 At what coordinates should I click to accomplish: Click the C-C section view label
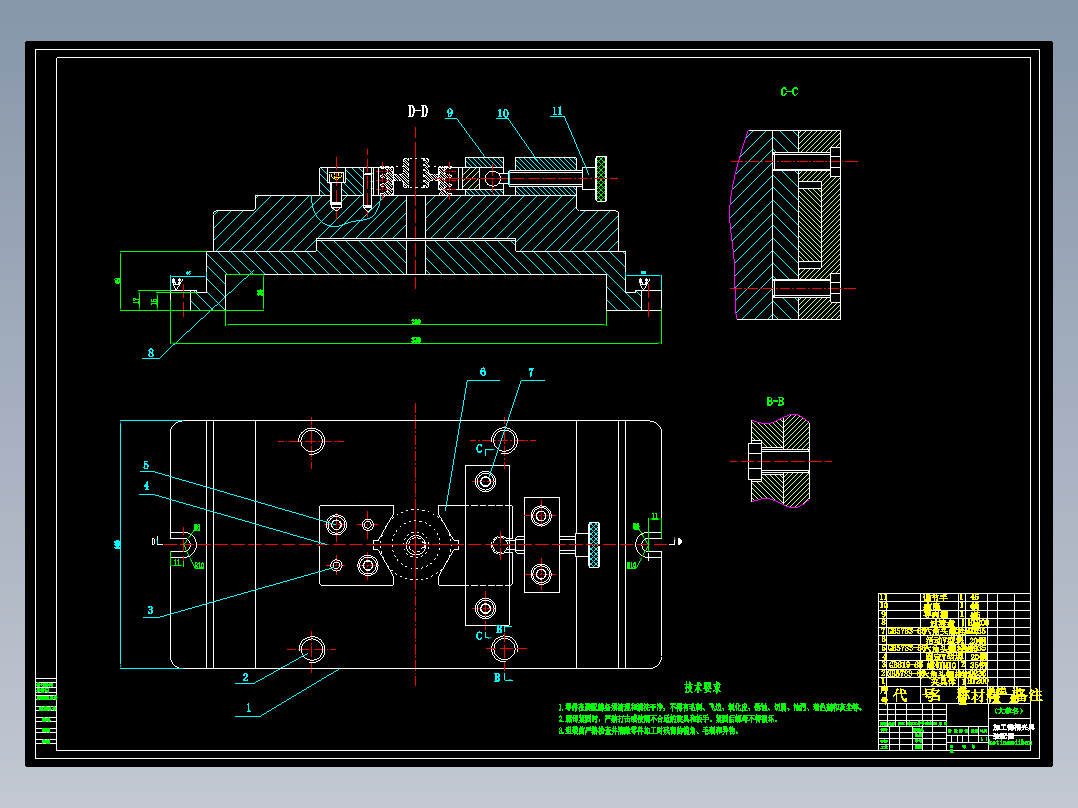pyautogui.click(x=789, y=91)
